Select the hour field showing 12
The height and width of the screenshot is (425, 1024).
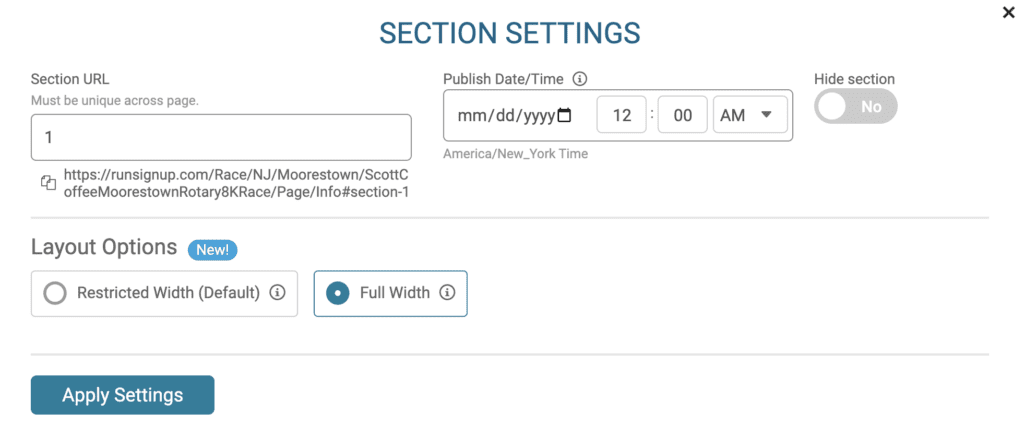[622, 115]
